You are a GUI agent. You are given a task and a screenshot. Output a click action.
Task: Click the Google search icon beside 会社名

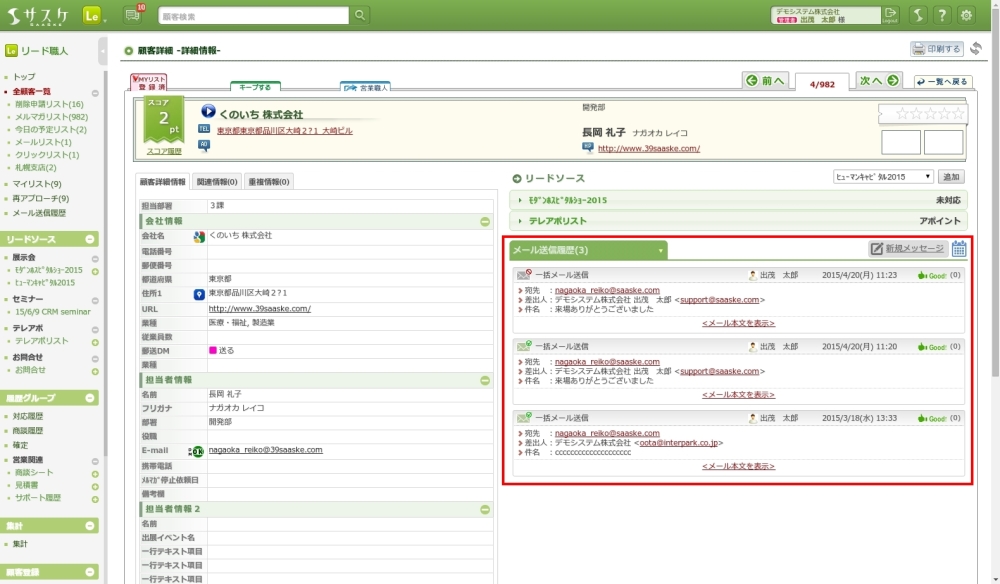(x=199, y=237)
